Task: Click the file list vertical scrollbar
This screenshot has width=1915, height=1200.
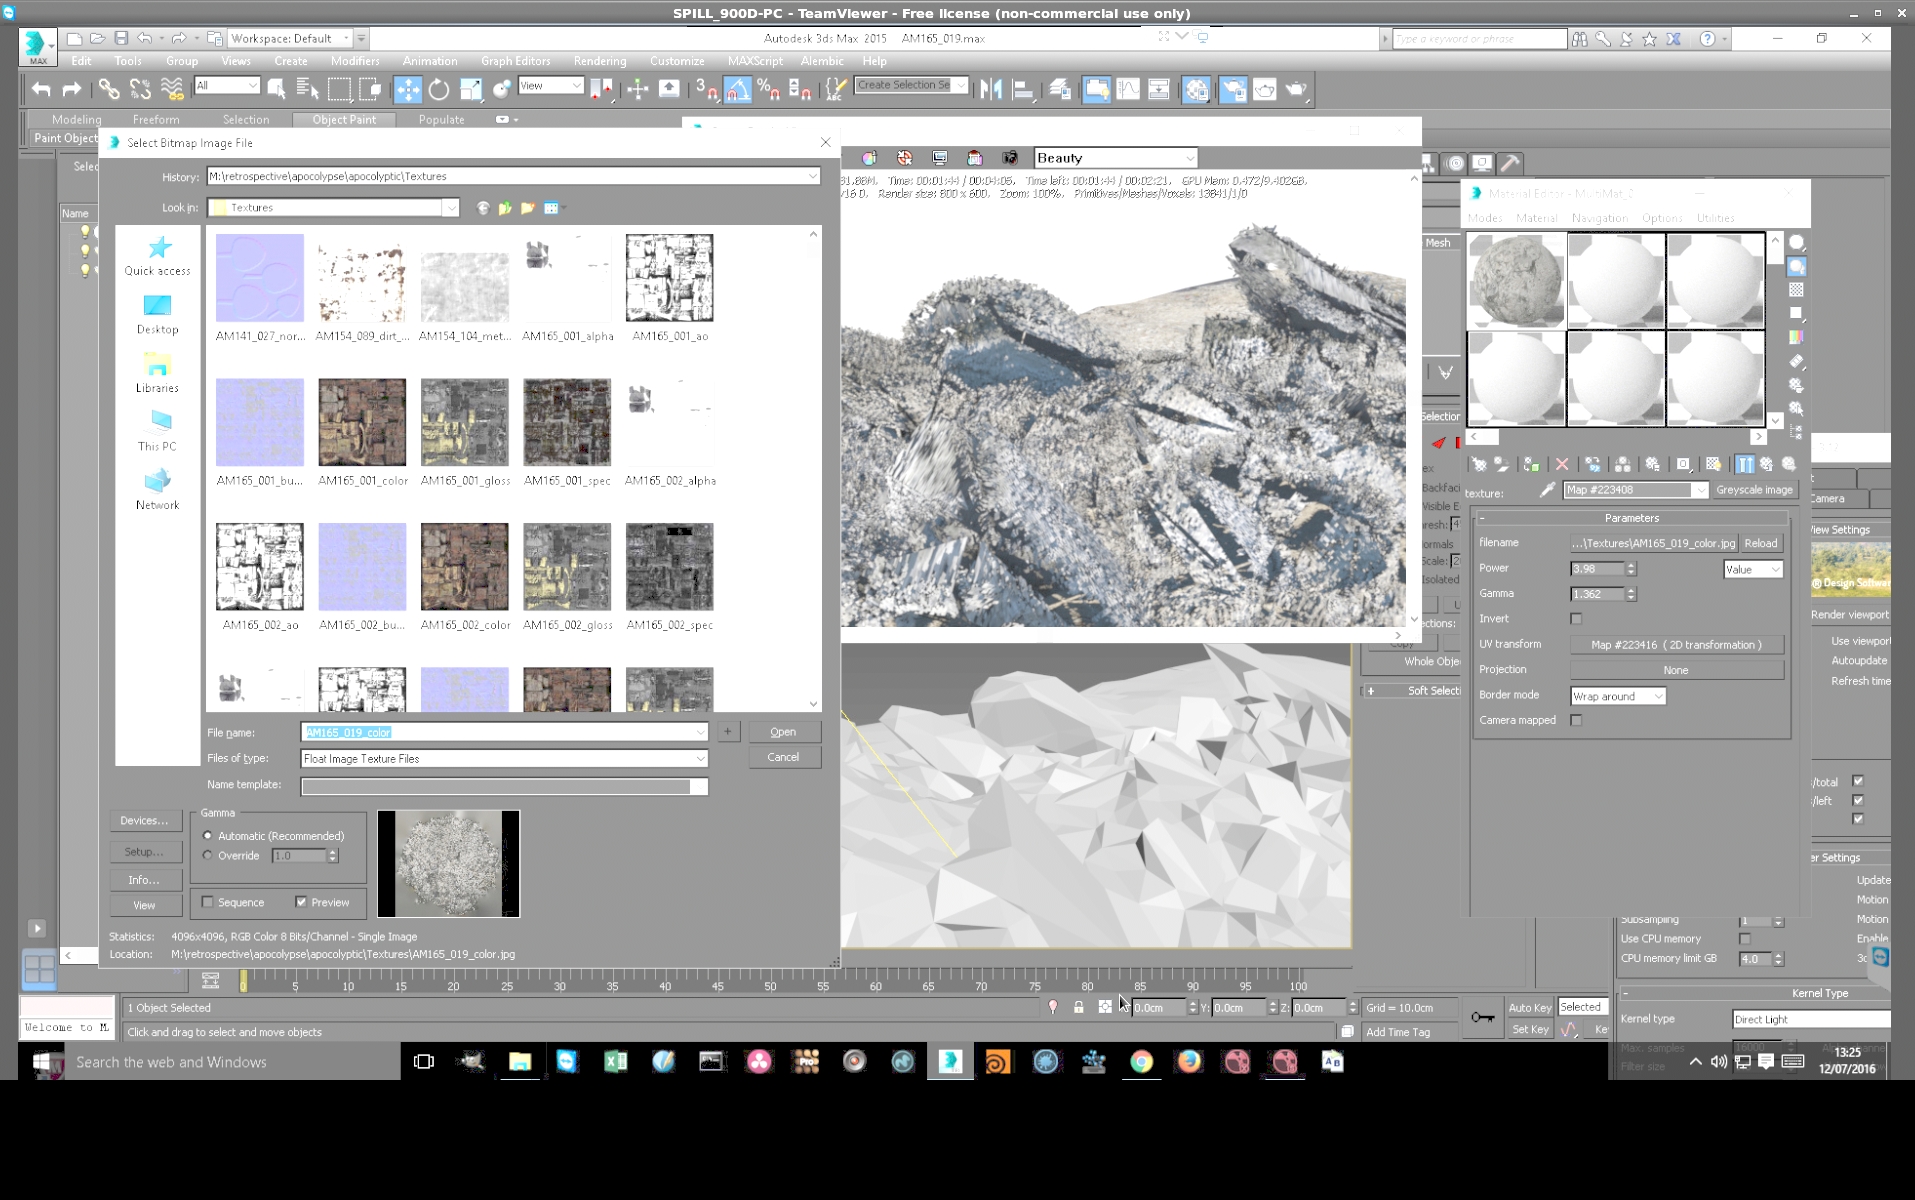Action: pyautogui.click(x=813, y=470)
